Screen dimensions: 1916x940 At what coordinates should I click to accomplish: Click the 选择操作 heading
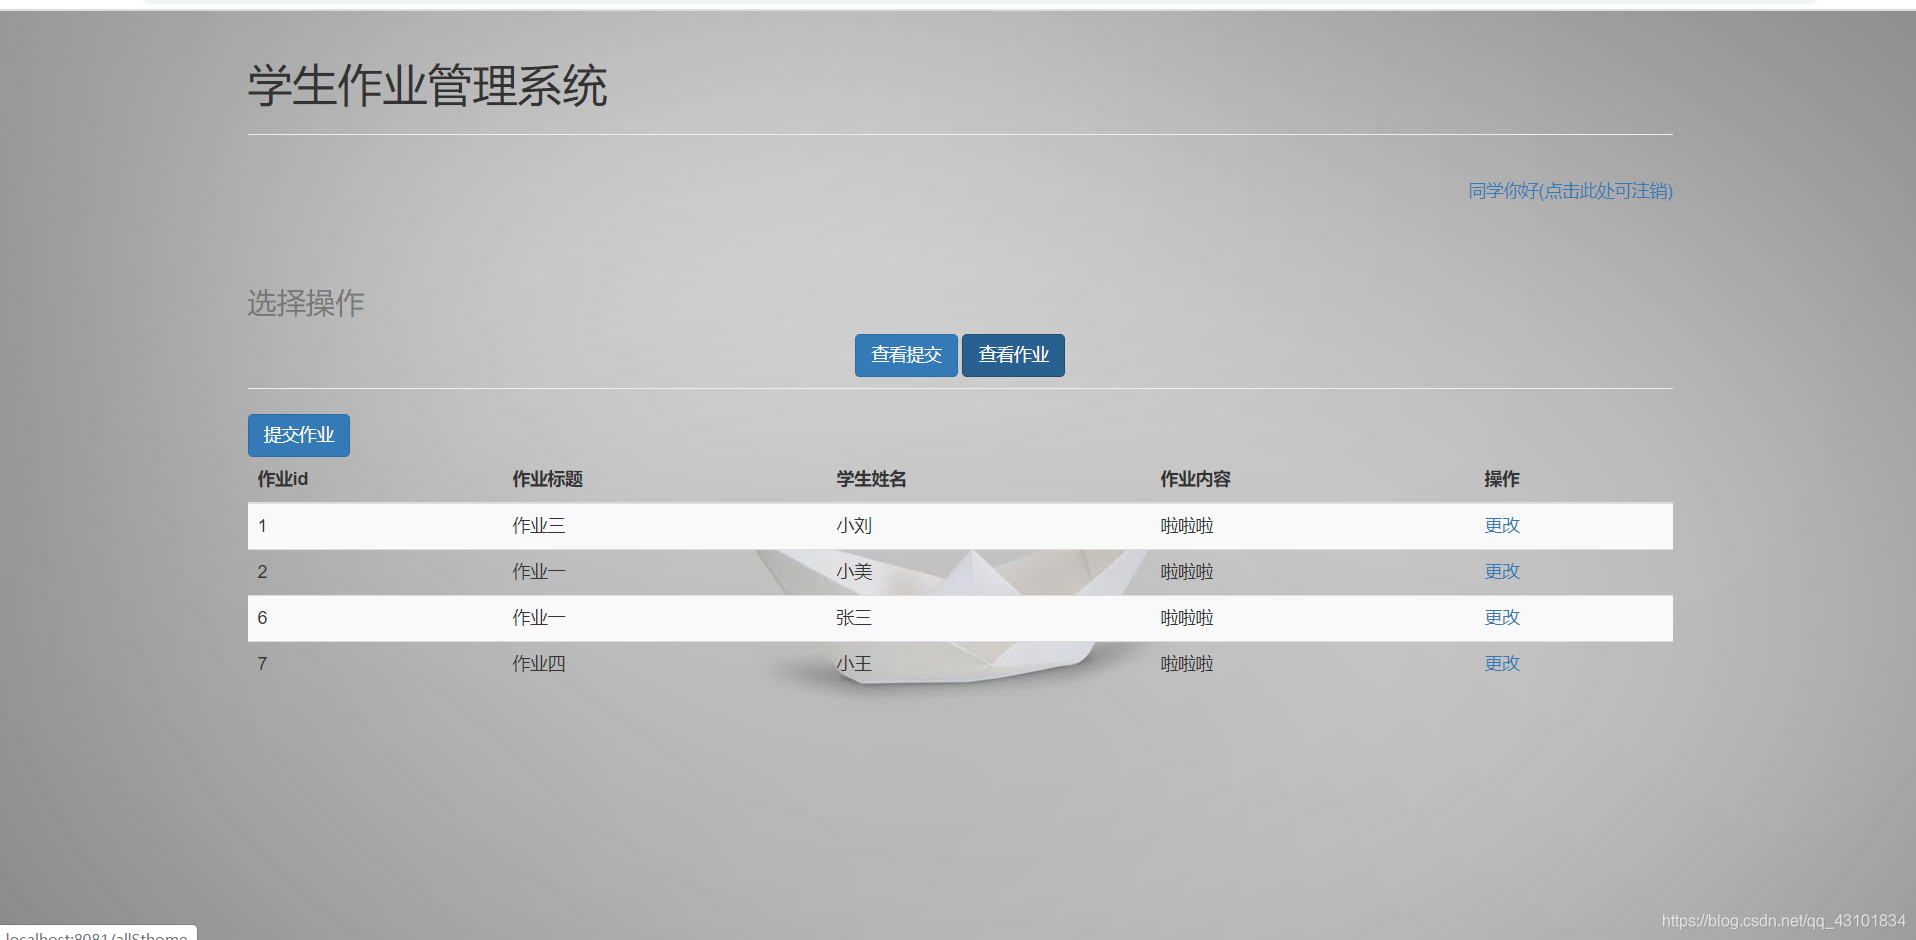[x=306, y=303]
